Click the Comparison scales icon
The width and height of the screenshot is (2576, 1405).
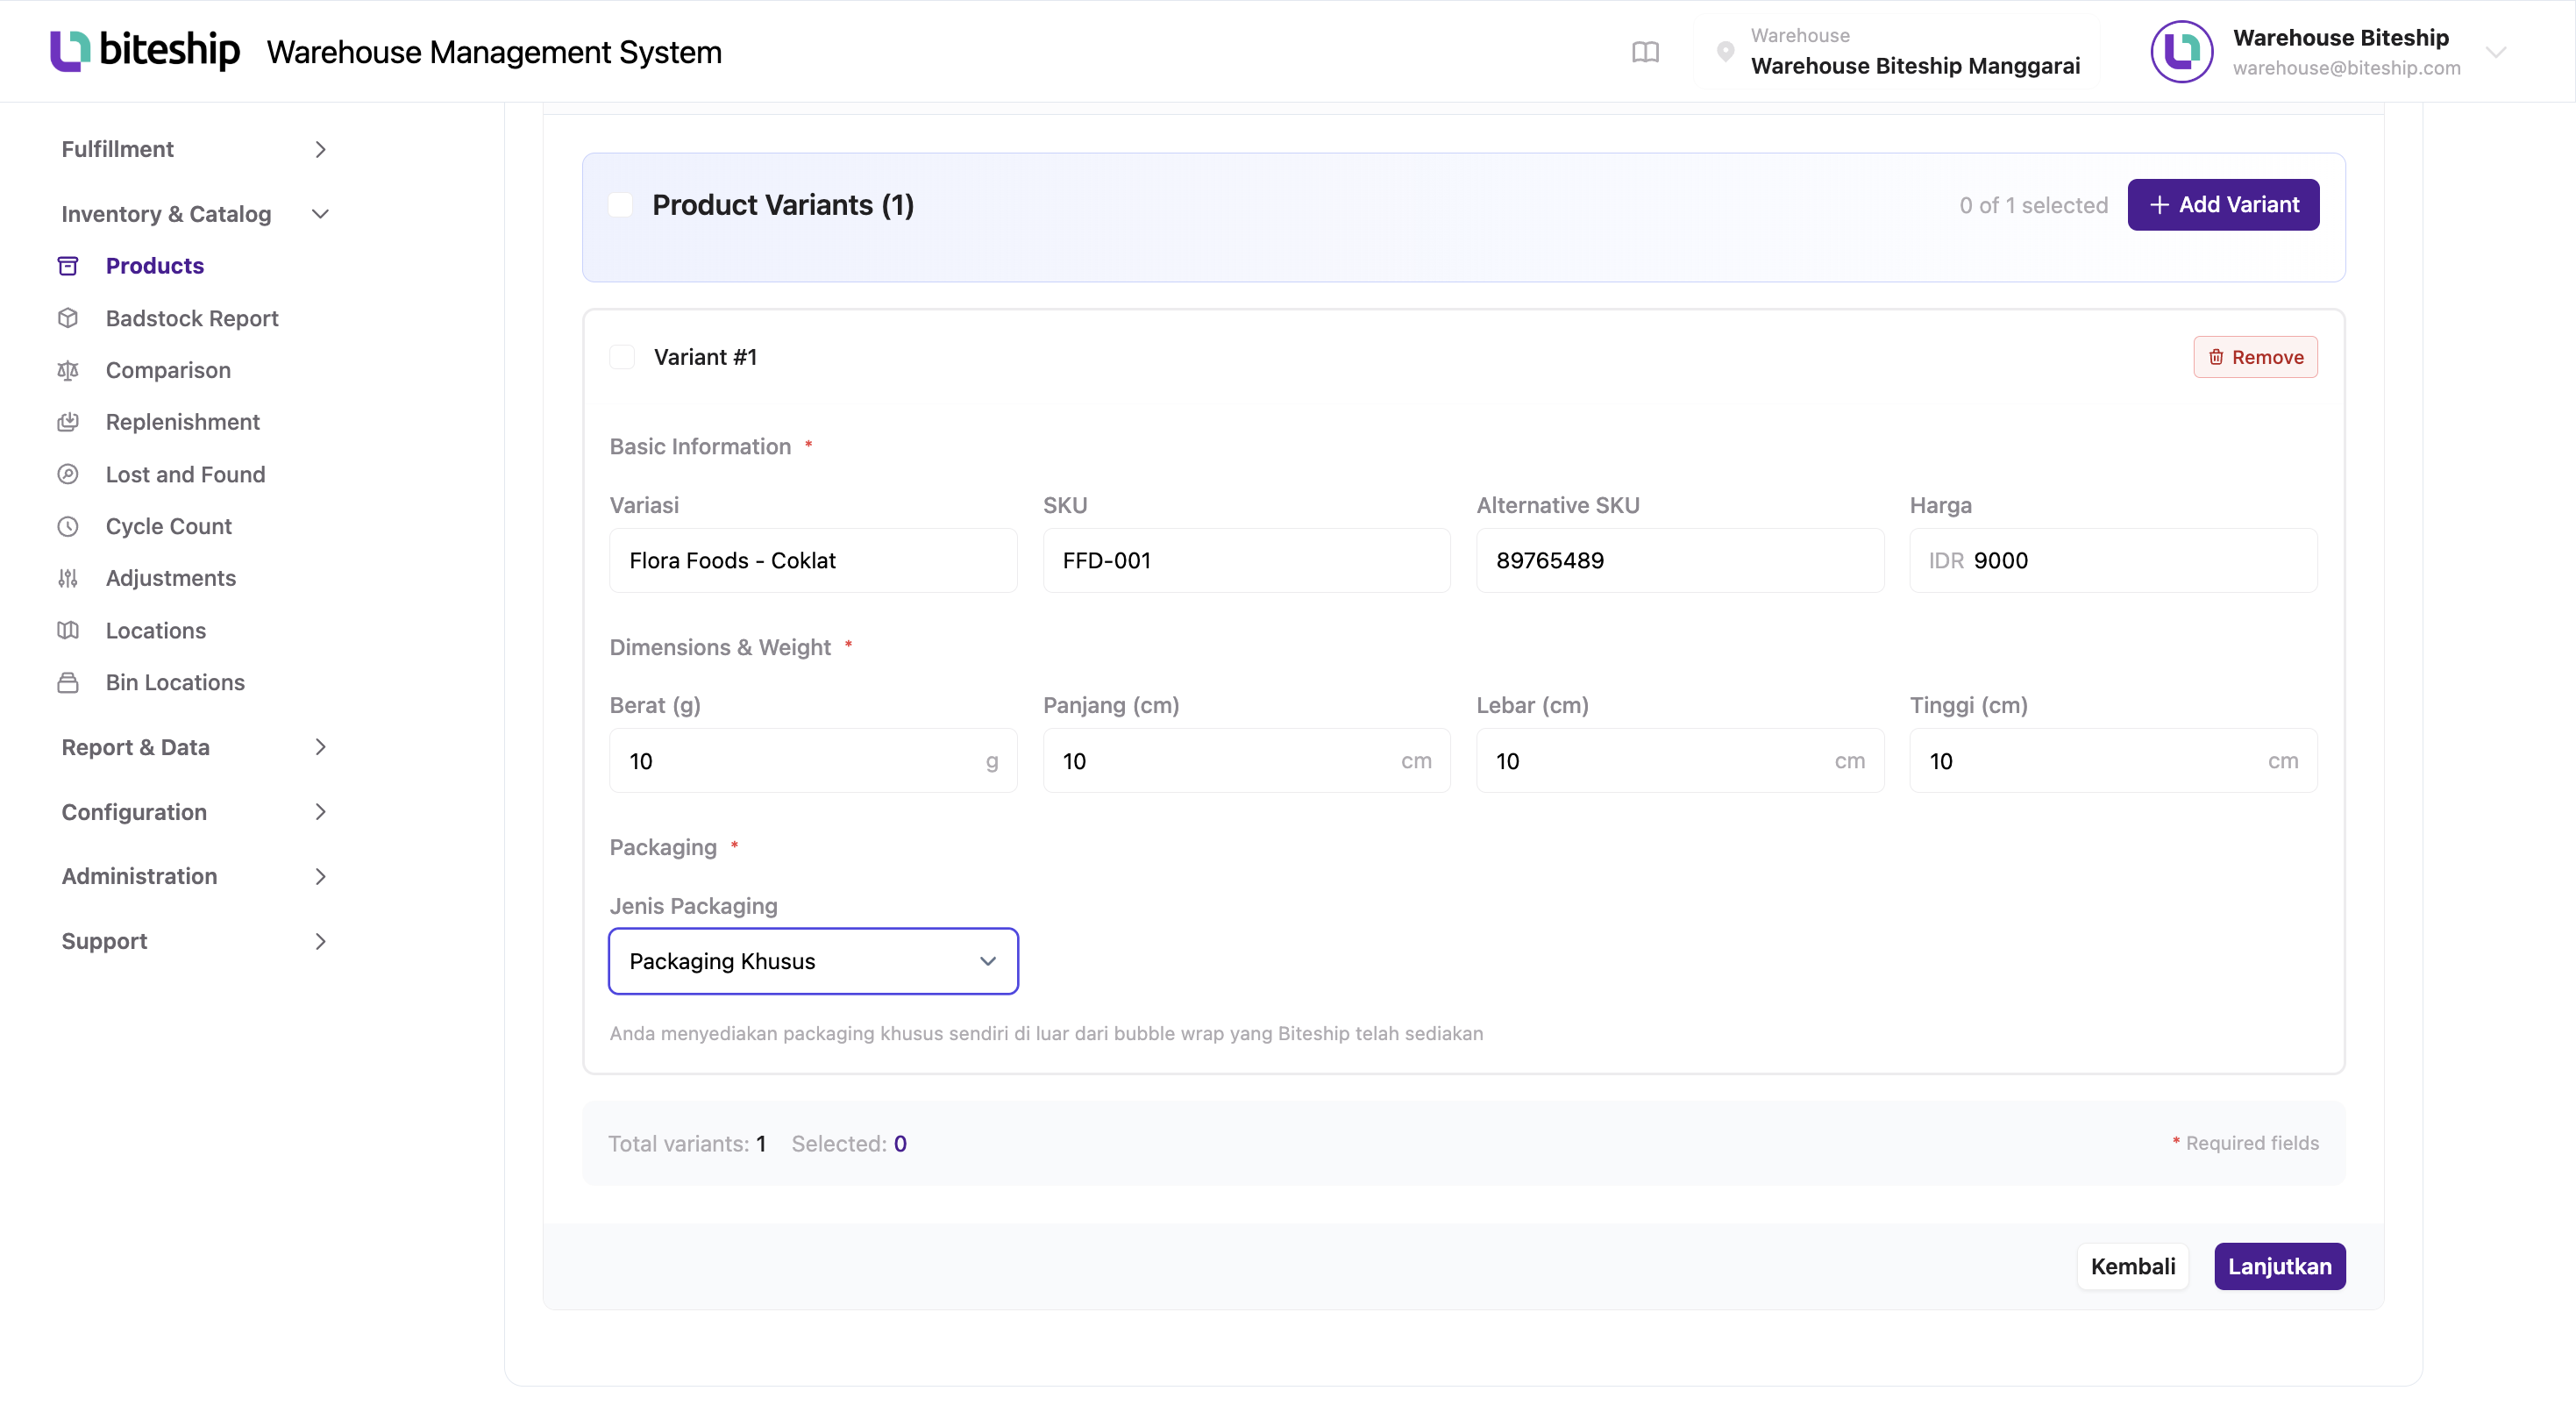point(68,370)
